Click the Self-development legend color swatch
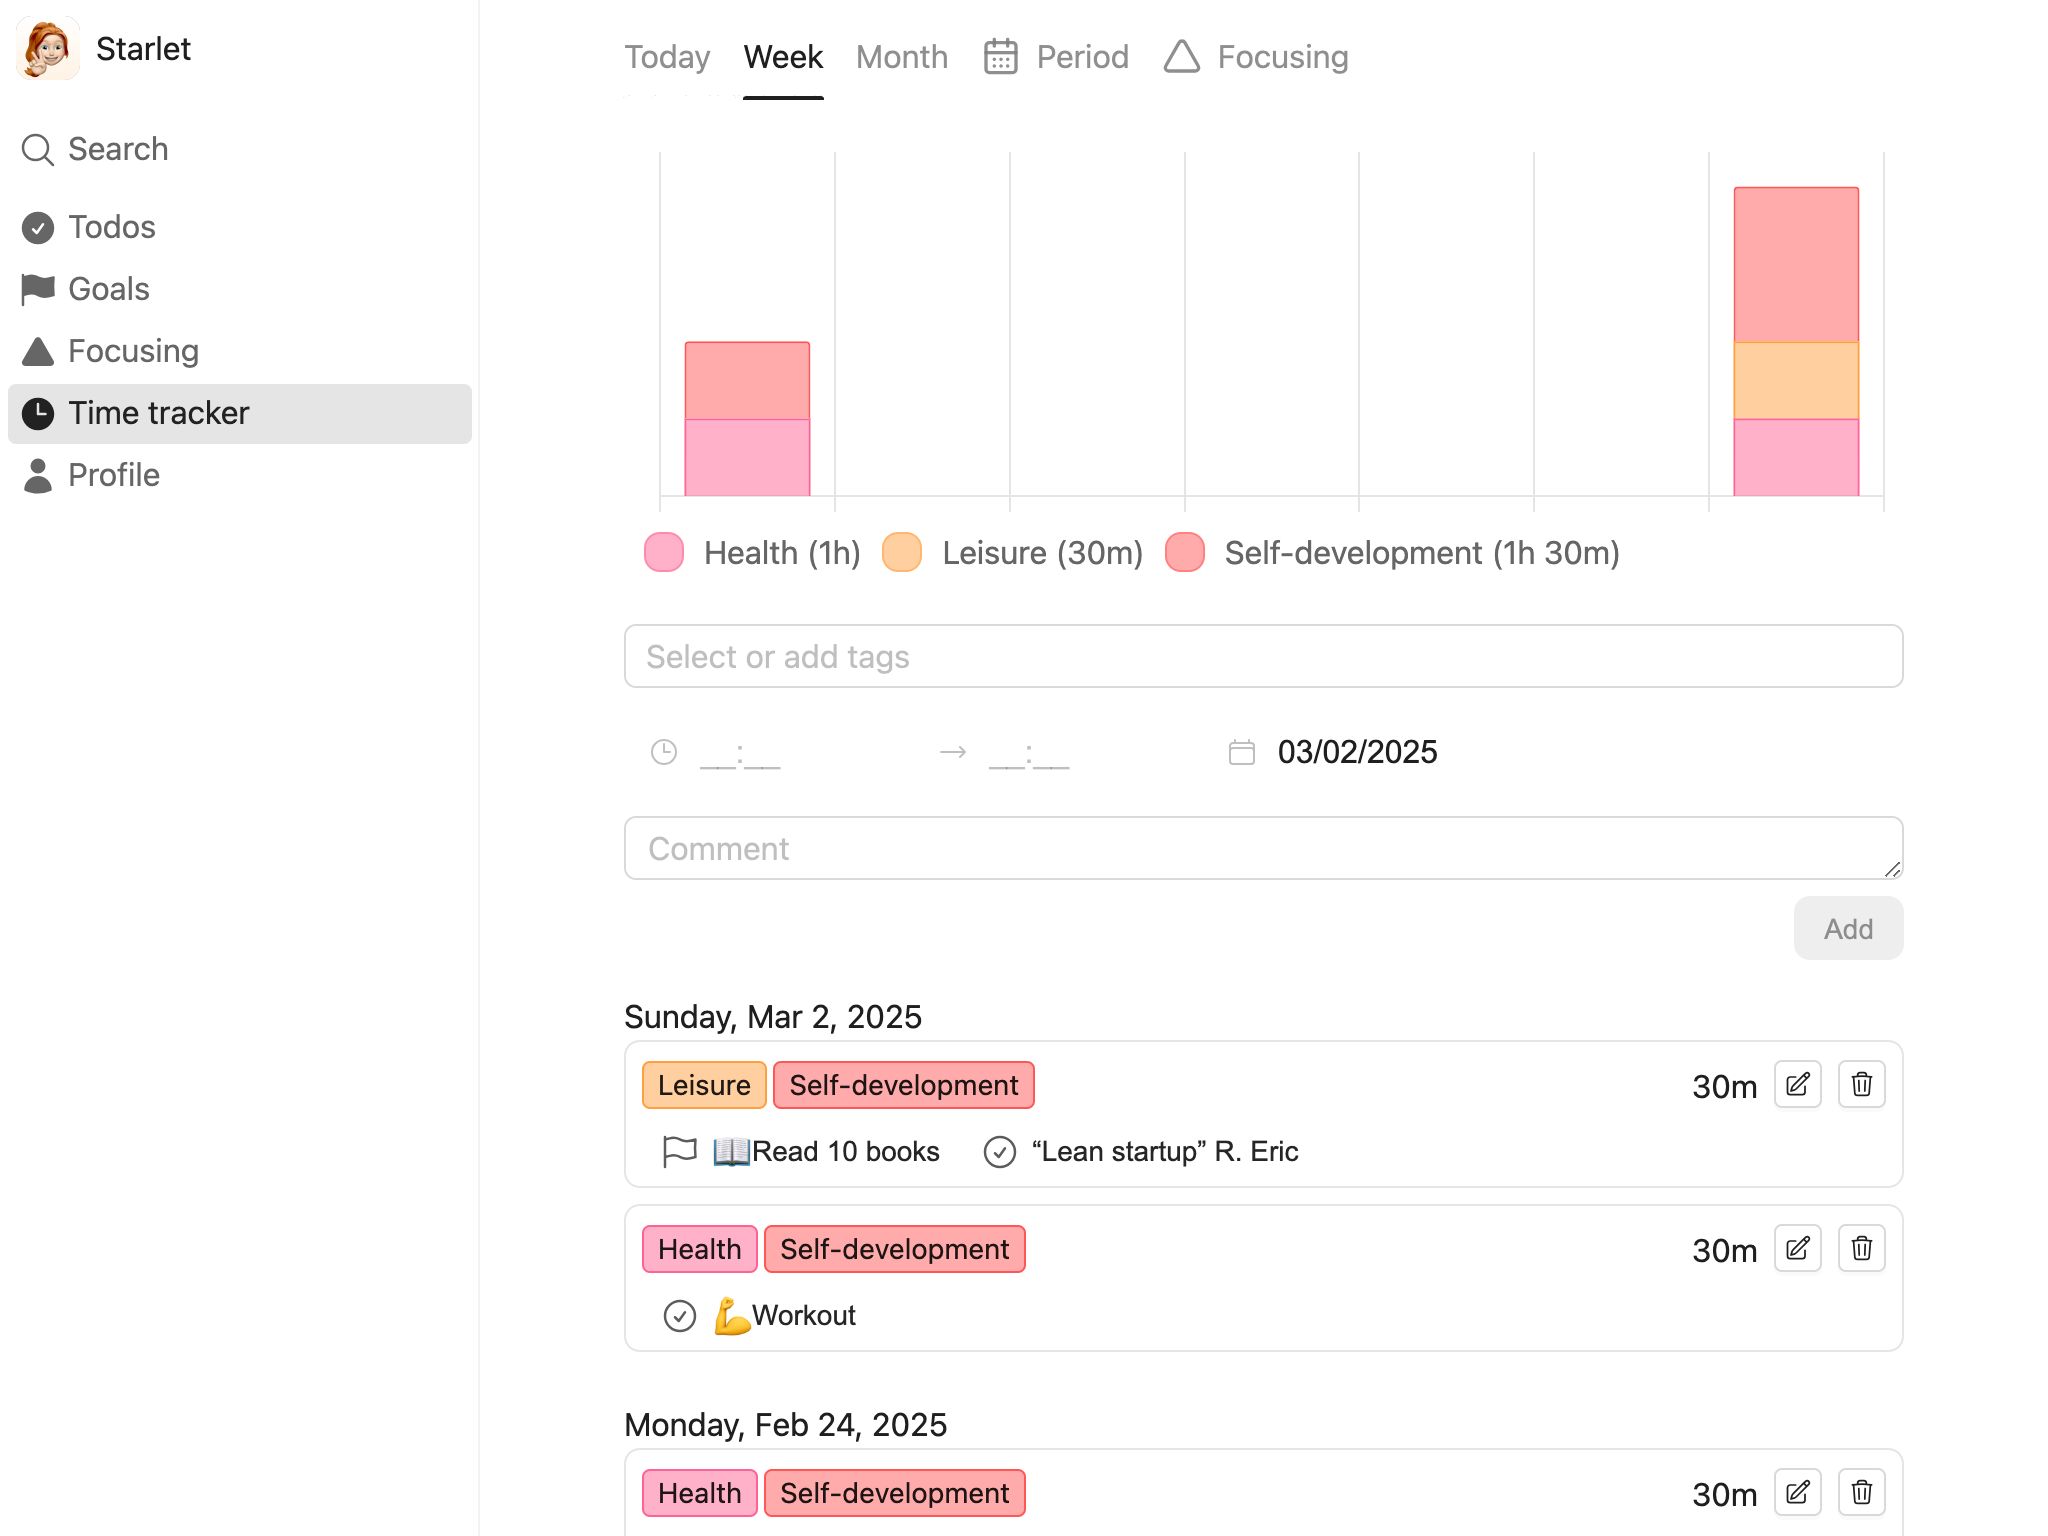 1185,553
